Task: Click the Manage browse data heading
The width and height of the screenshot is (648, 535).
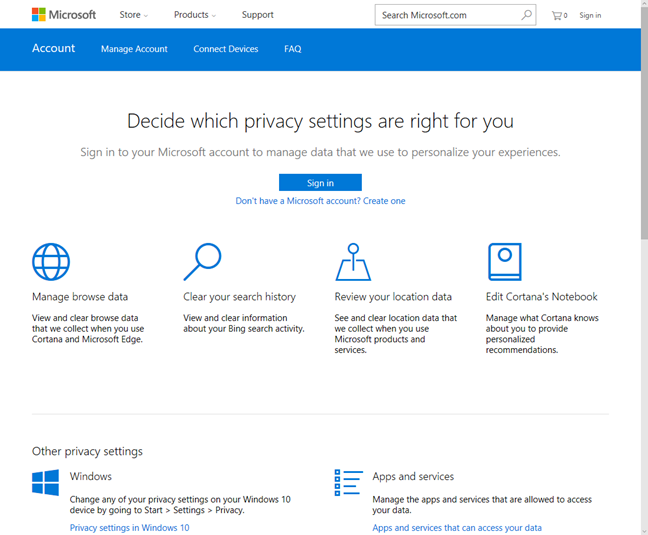Action: click(x=80, y=297)
